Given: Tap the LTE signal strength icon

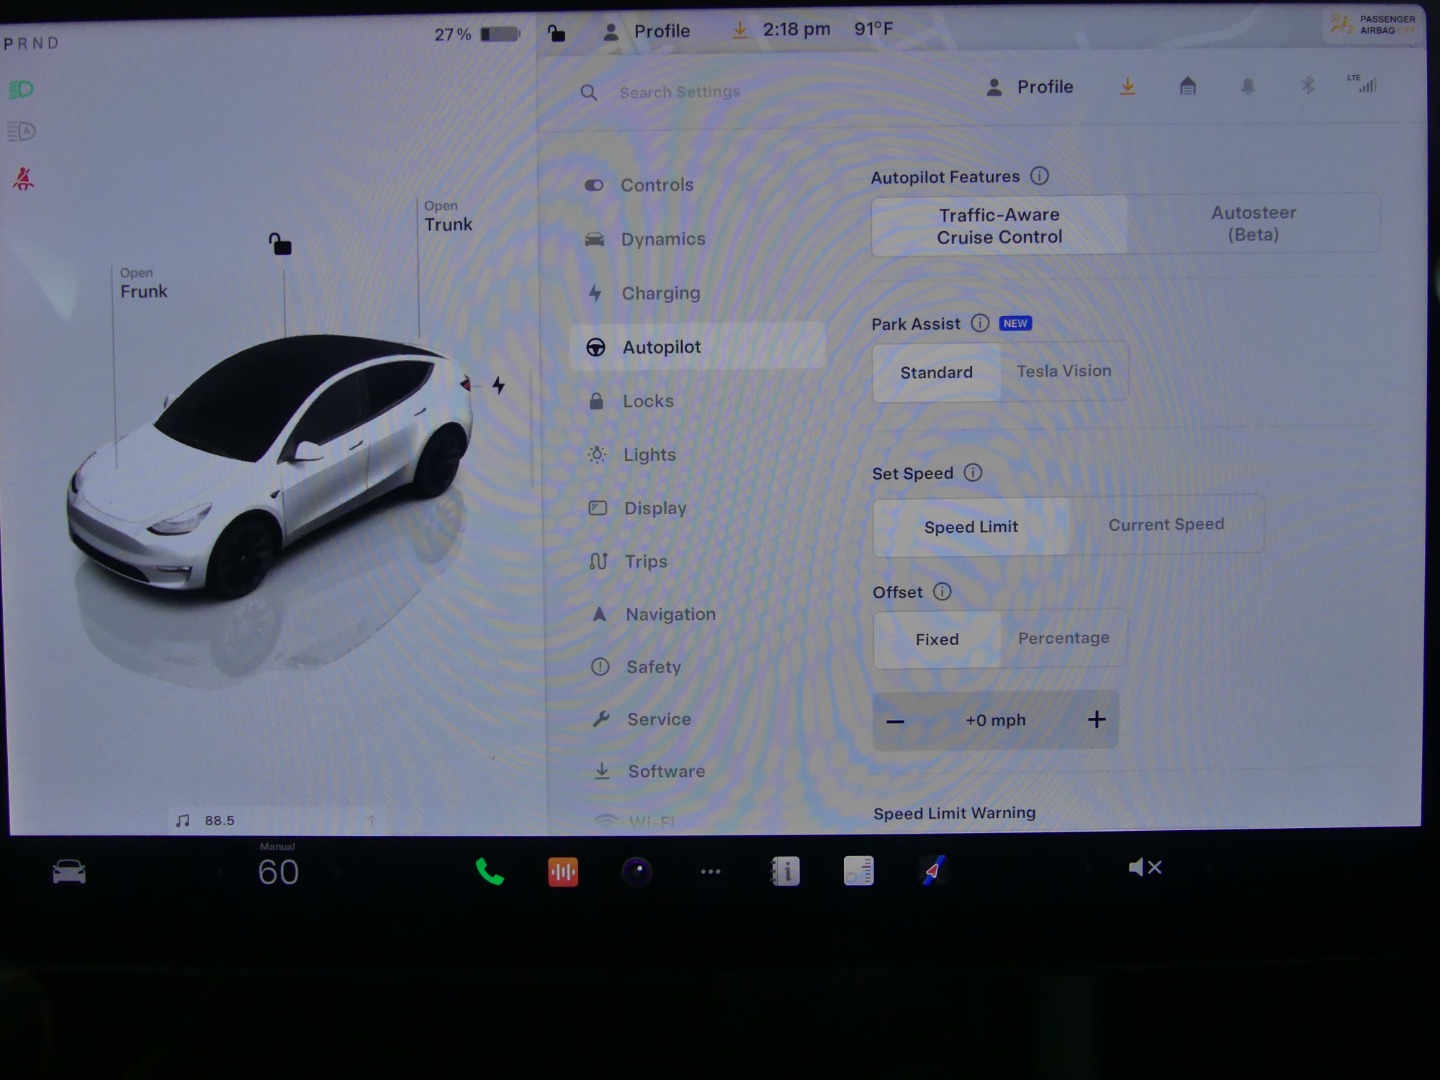Looking at the screenshot, I should [x=1362, y=83].
